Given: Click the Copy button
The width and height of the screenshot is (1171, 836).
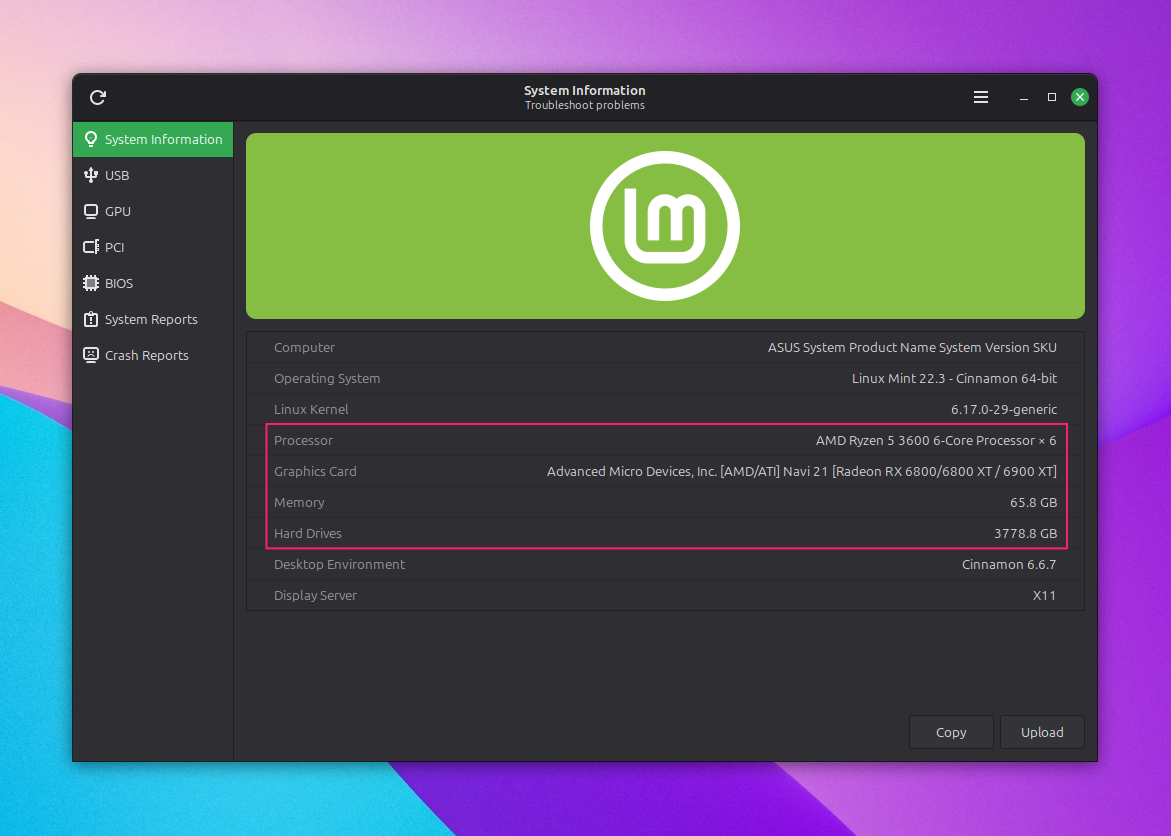Looking at the screenshot, I should pyautogui.click(x=951, y=732).
